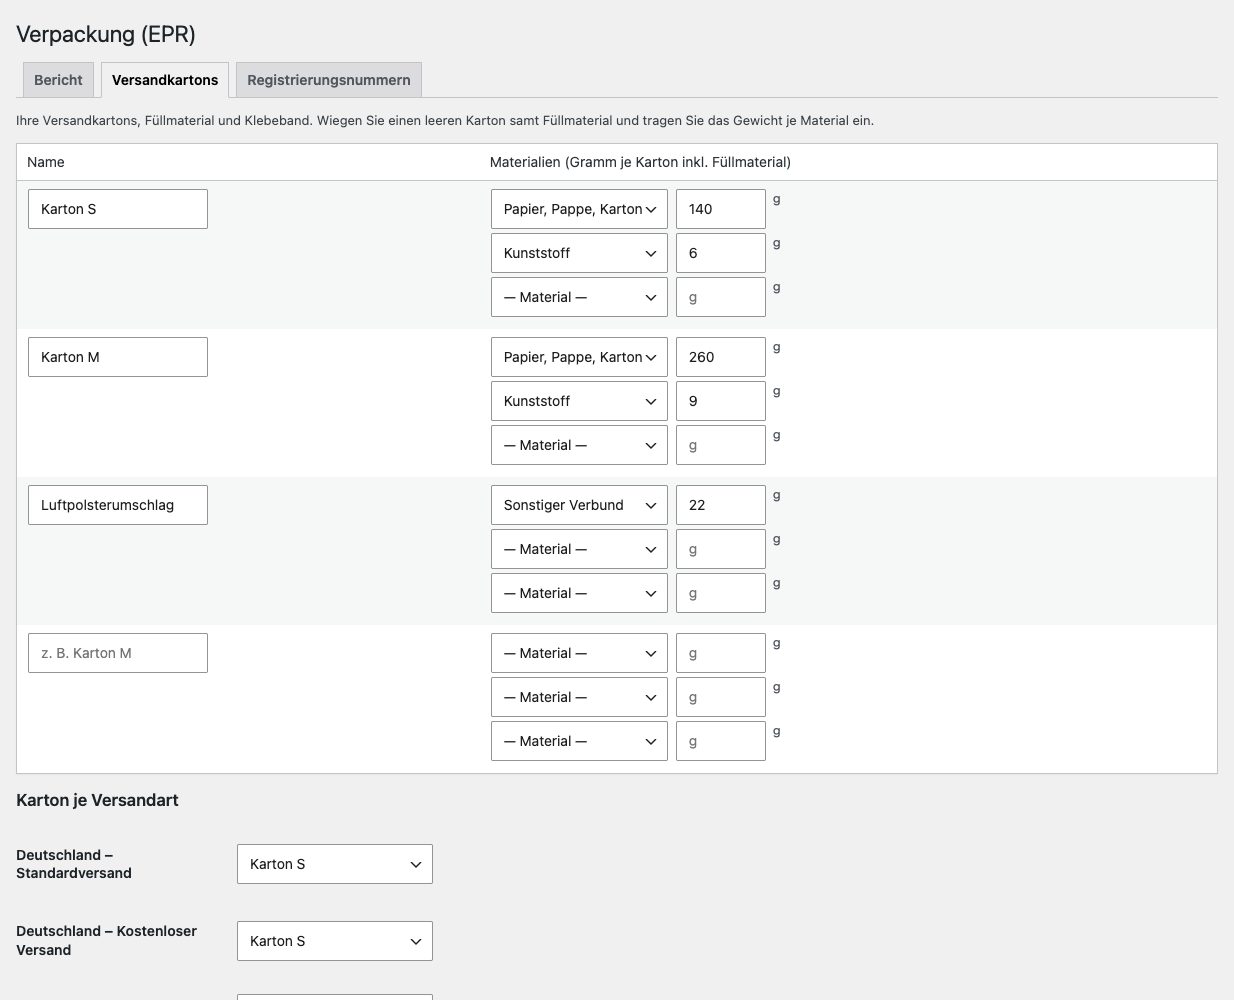Image resolution: width=1234 pixels, height=1000 pixels.
Task: Expand Karton S's unset Material dropdown
Action: pyautogui.click(x=579, y=297)
